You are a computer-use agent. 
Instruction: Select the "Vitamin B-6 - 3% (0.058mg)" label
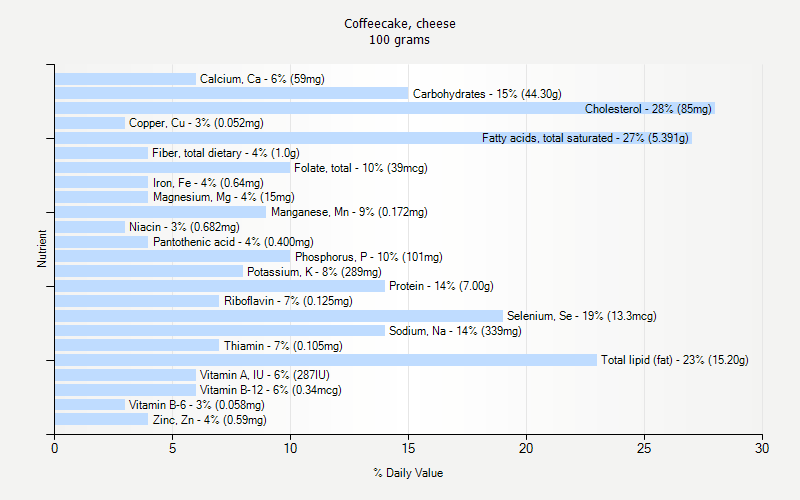pos(196,405)
